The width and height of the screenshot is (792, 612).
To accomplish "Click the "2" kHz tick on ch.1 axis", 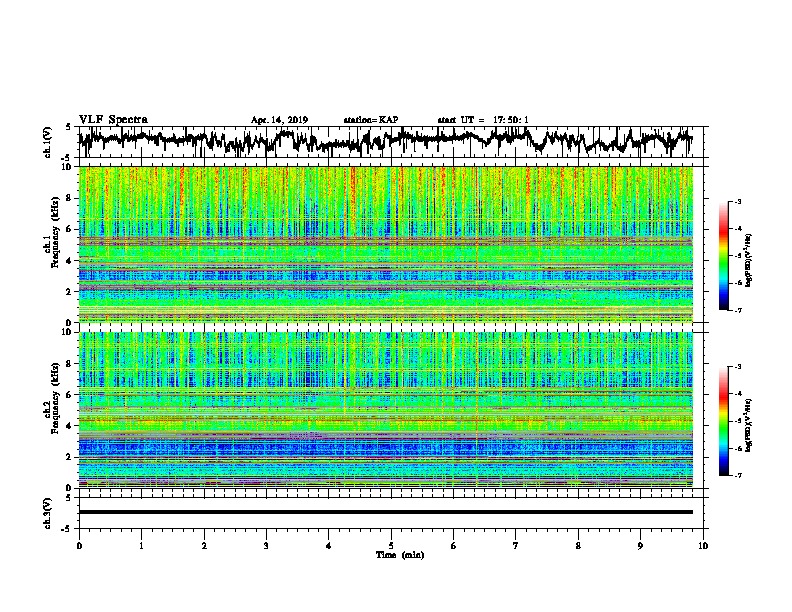I will [70, 292].
